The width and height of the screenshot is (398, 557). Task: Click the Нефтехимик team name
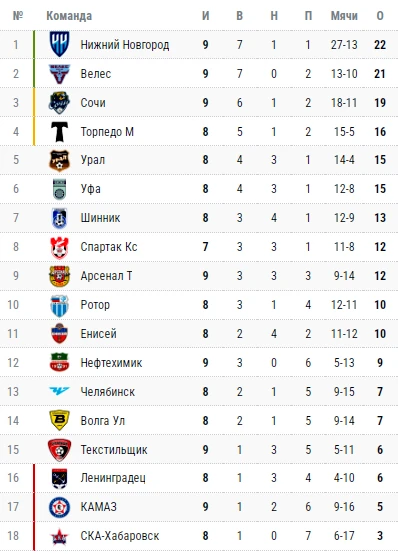pyautogui.click(x=111, y=363)
